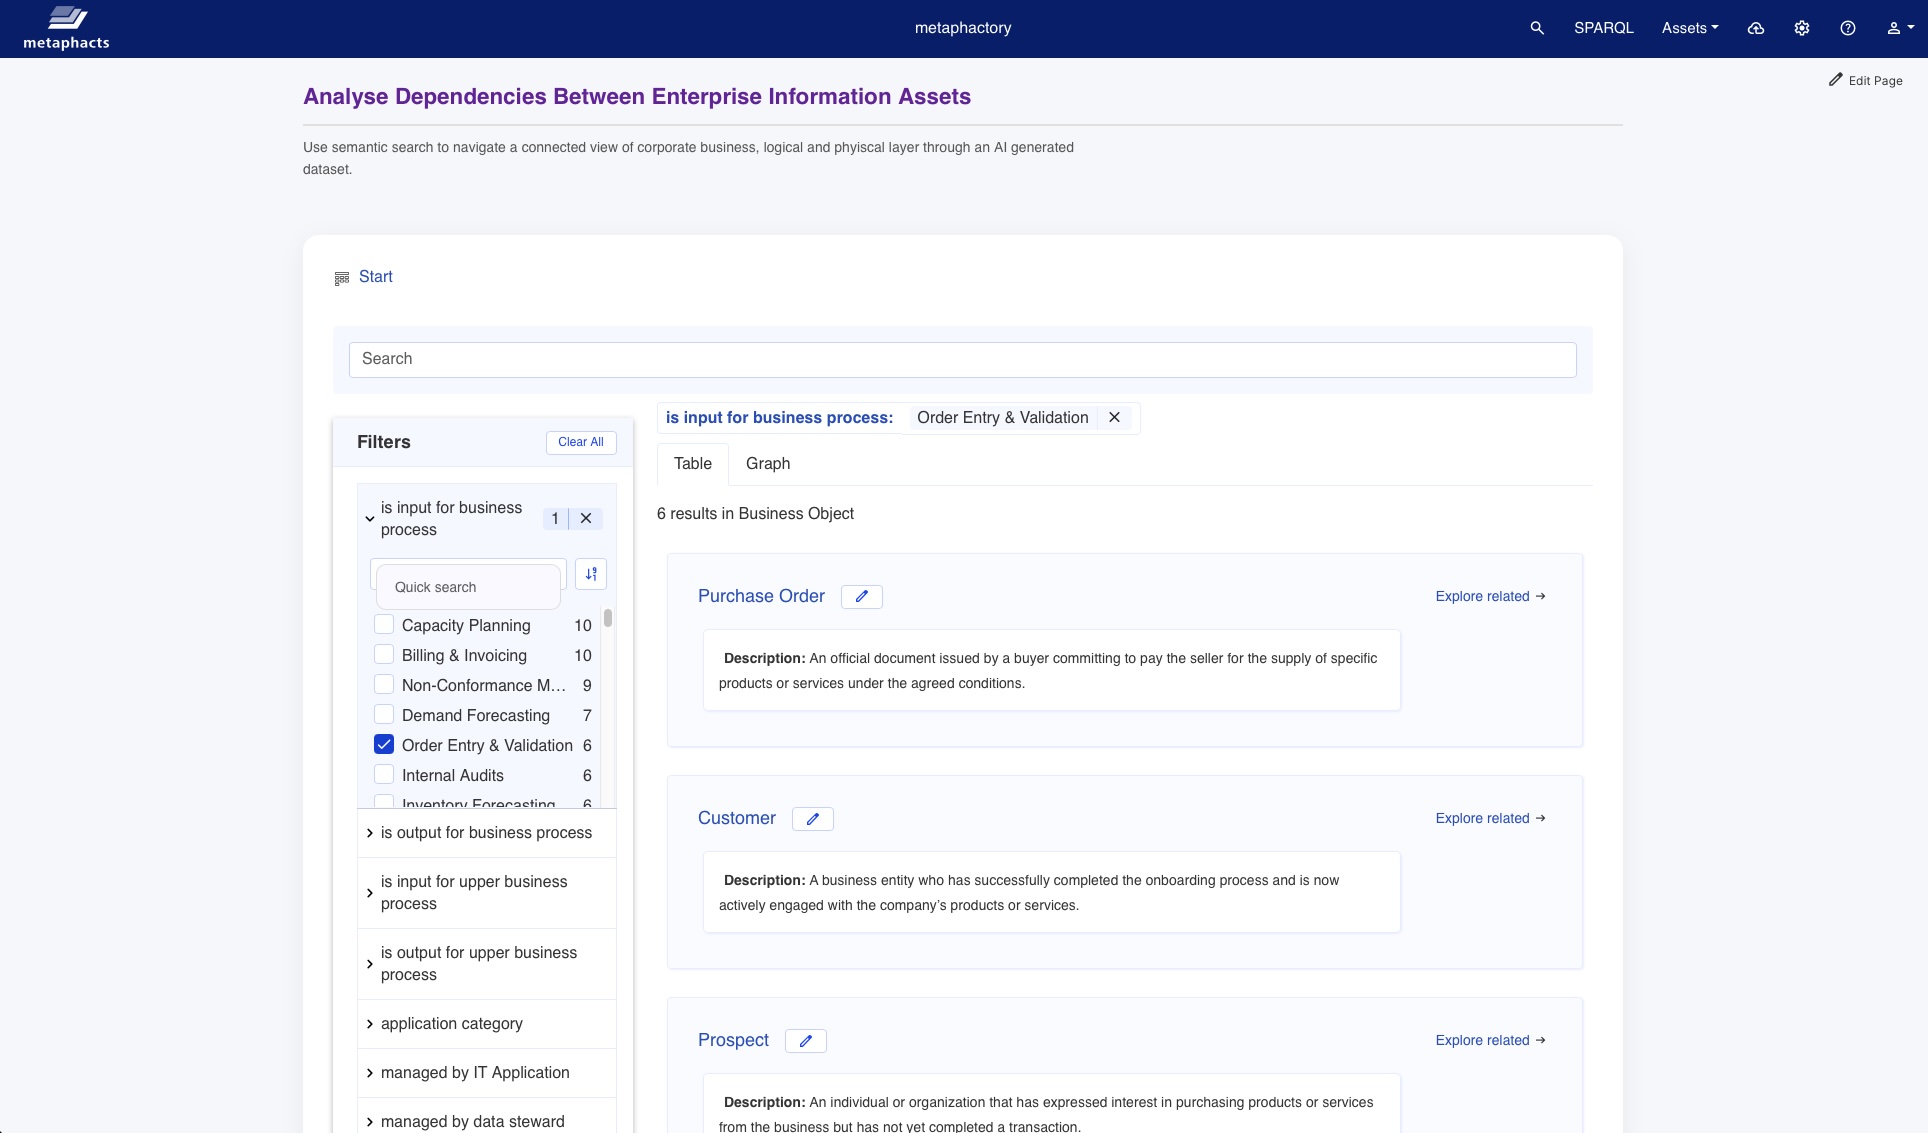1928x1133 pixels.
Task: Open the Assets dropdown menu
Action: (1689, 28)
